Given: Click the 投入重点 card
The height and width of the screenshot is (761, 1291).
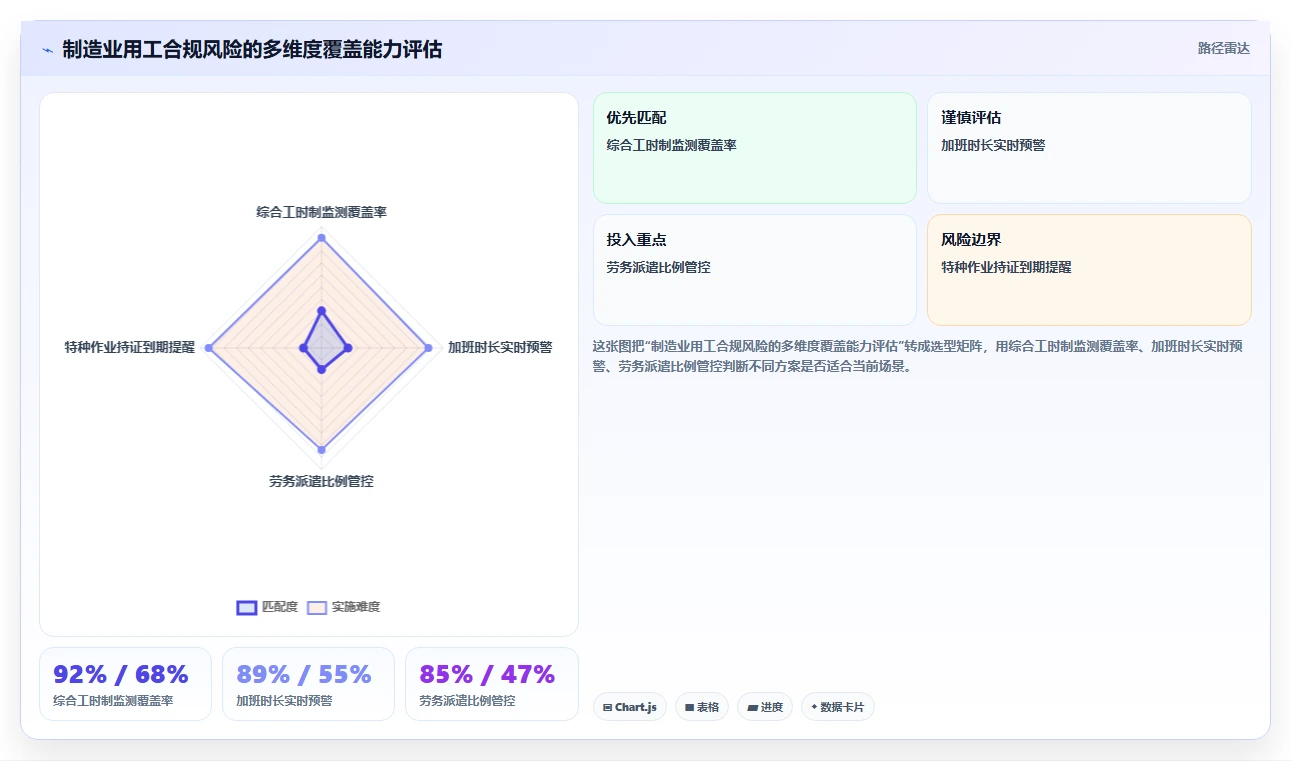Looking at the screenshot, I should (755, 270).
